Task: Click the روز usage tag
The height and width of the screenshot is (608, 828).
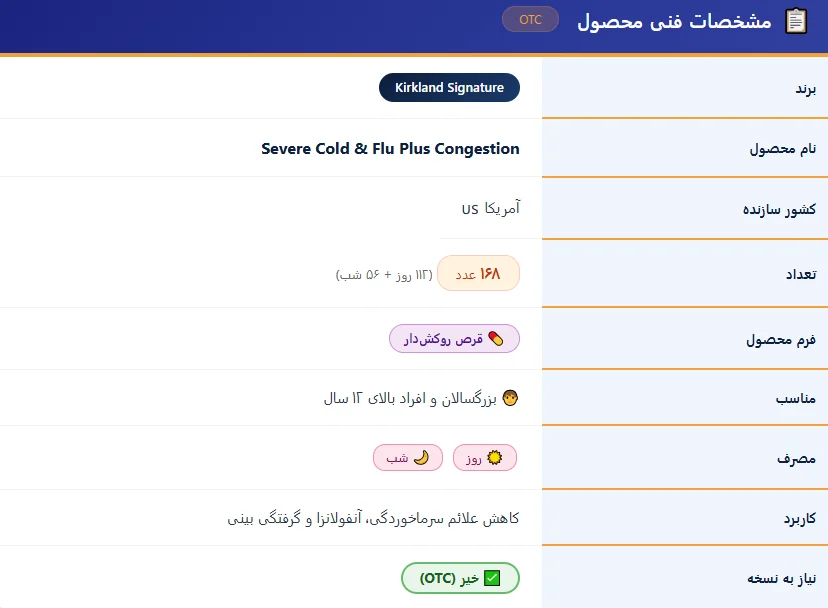Action: [x=485, y=457]
